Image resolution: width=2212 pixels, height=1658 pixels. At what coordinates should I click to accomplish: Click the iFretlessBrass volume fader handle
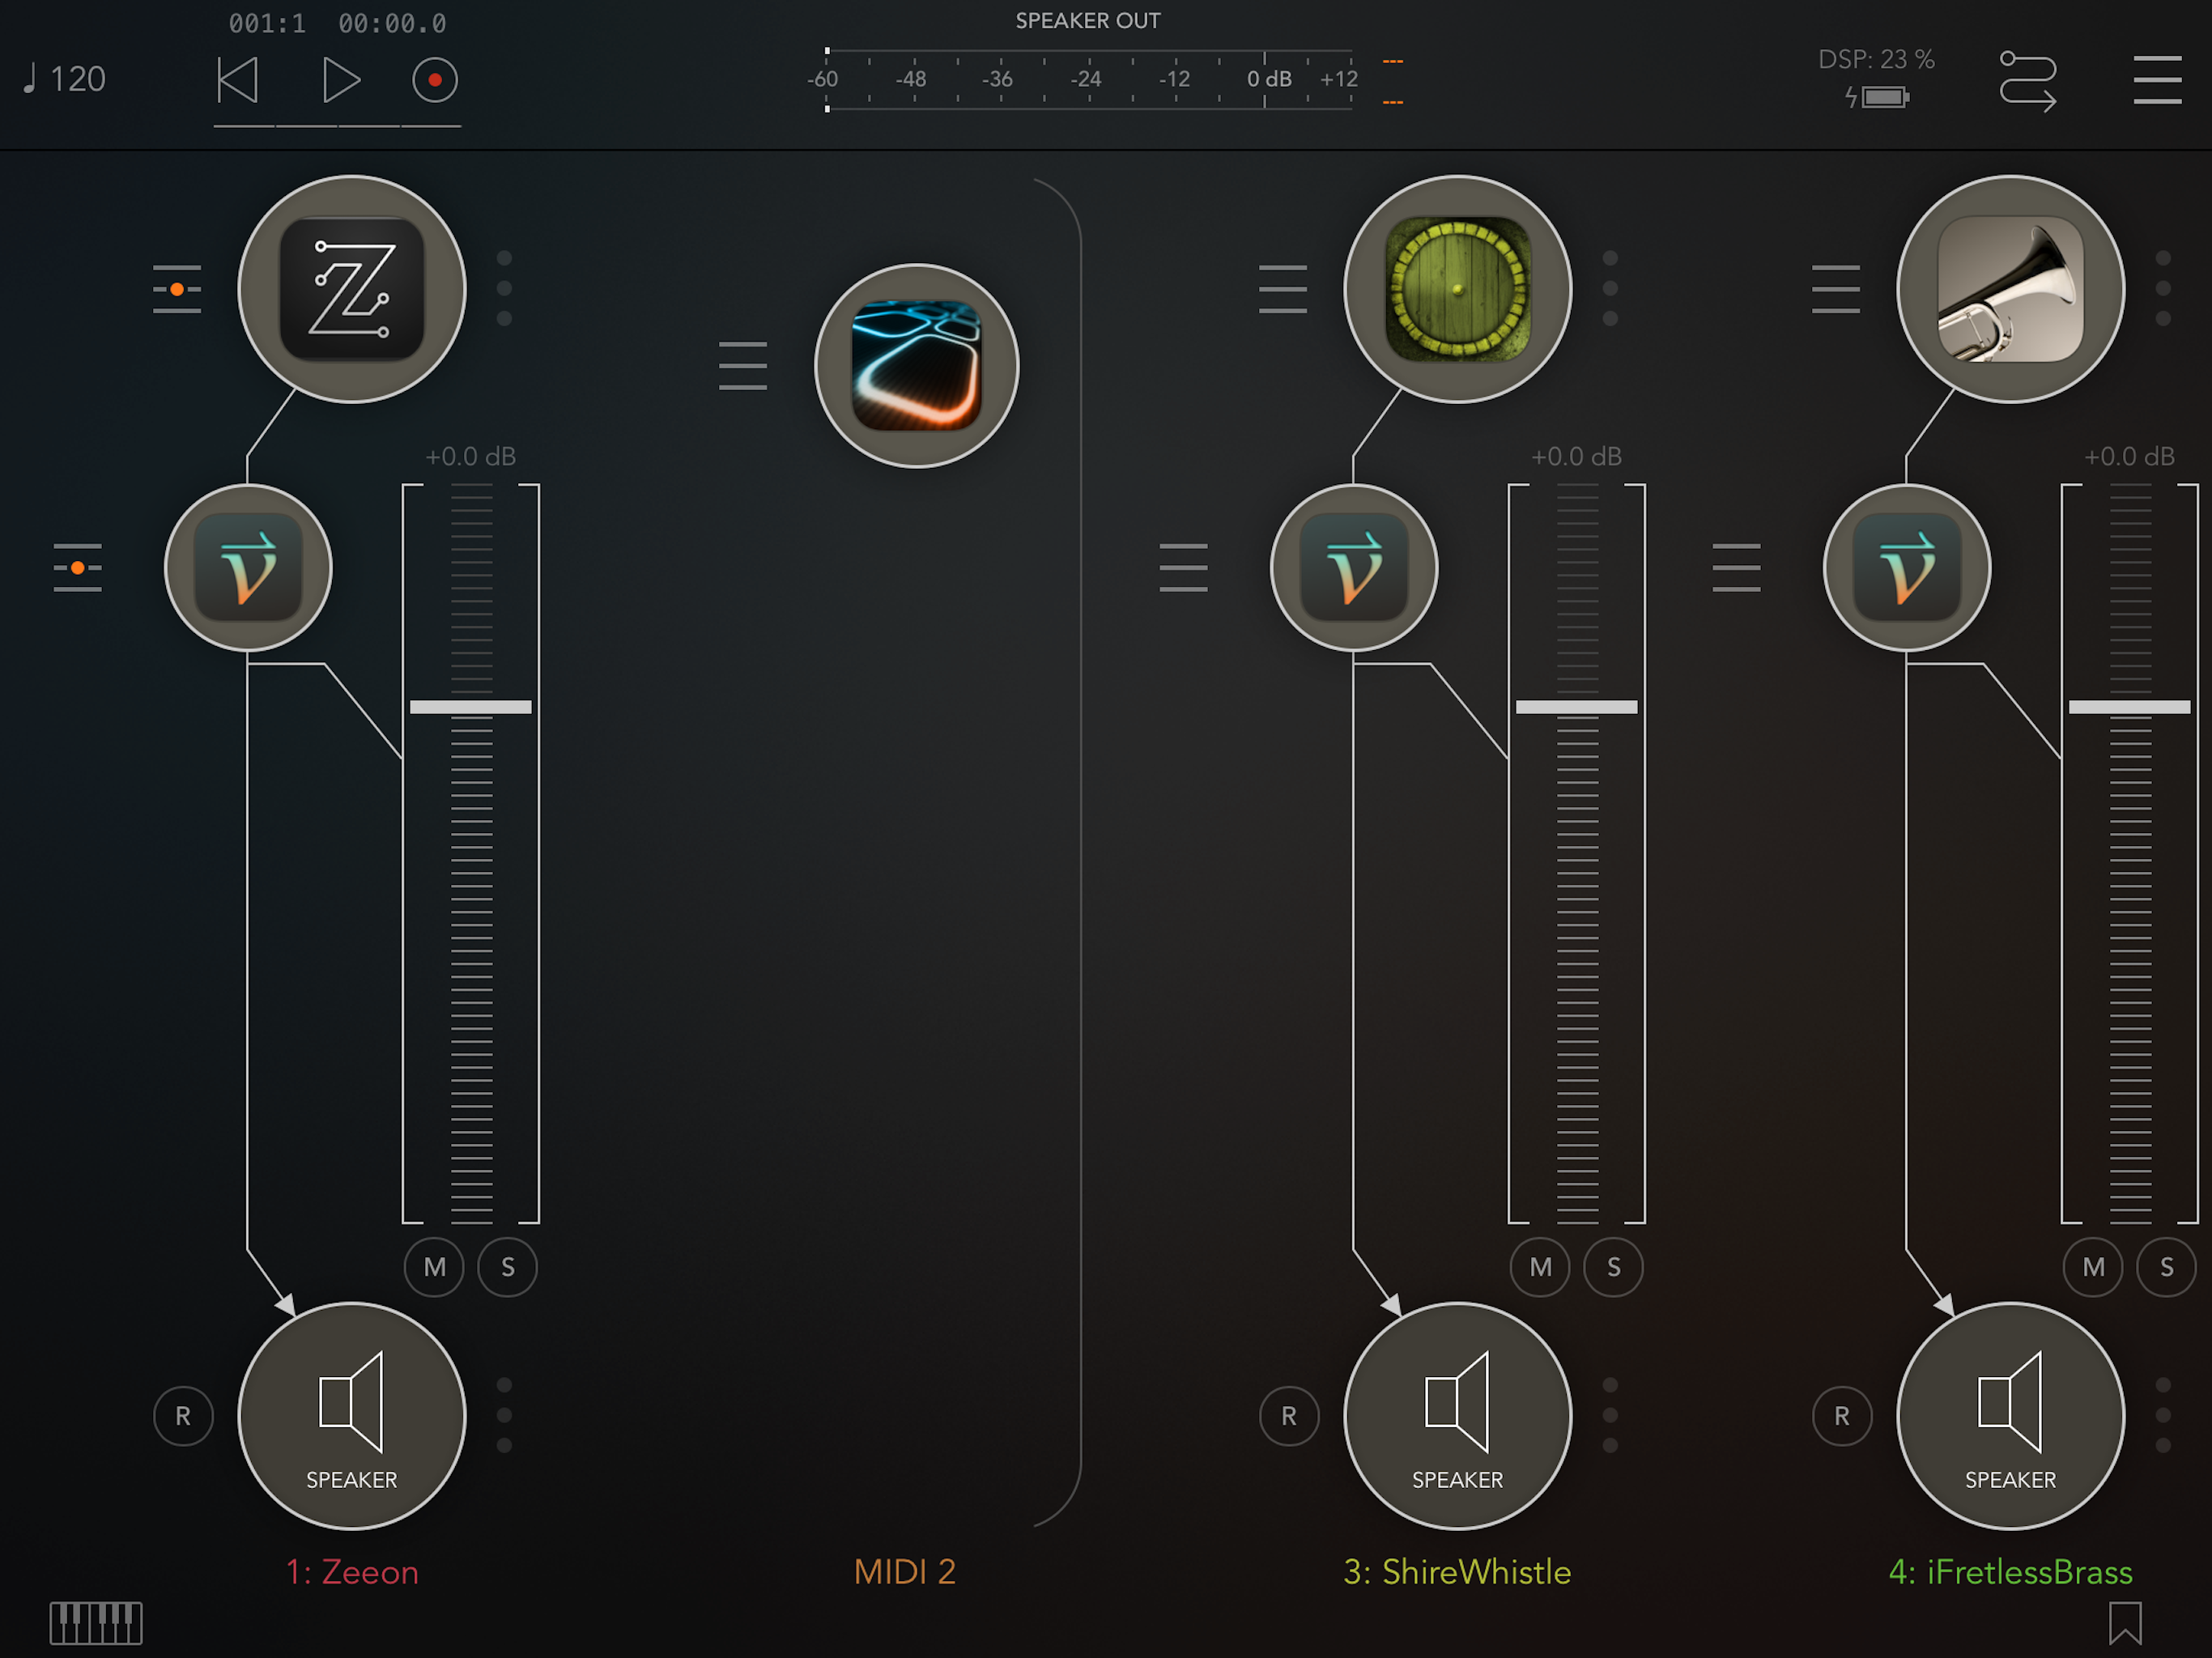[x=2129, y=707]
